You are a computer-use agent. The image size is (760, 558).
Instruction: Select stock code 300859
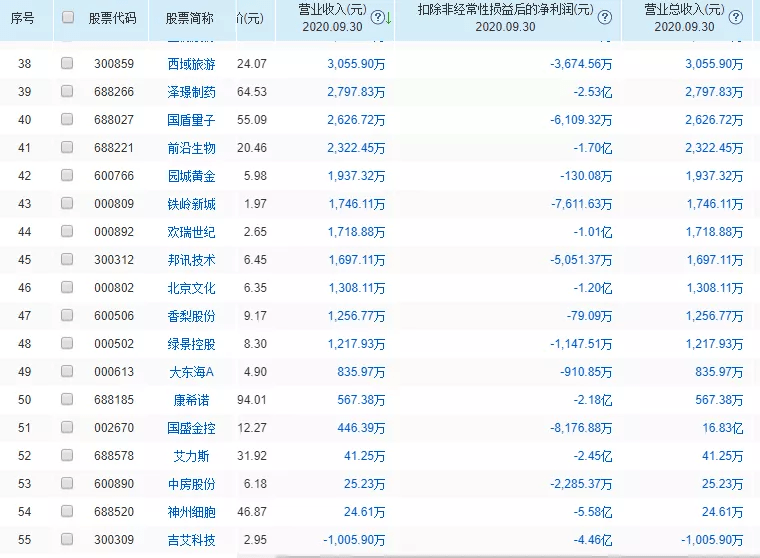(x=114, y=64)
